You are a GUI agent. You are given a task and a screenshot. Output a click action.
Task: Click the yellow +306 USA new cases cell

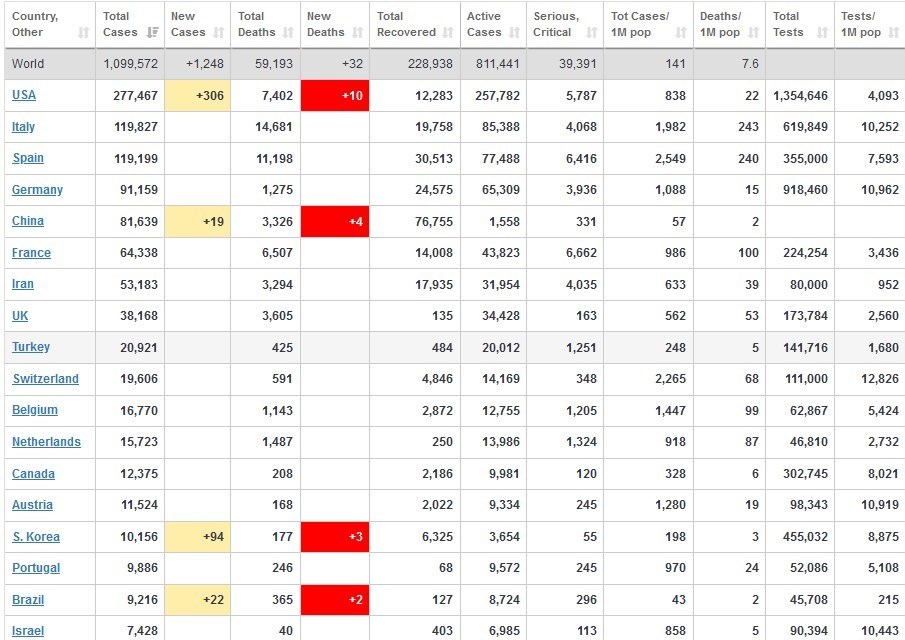[198, 95]
